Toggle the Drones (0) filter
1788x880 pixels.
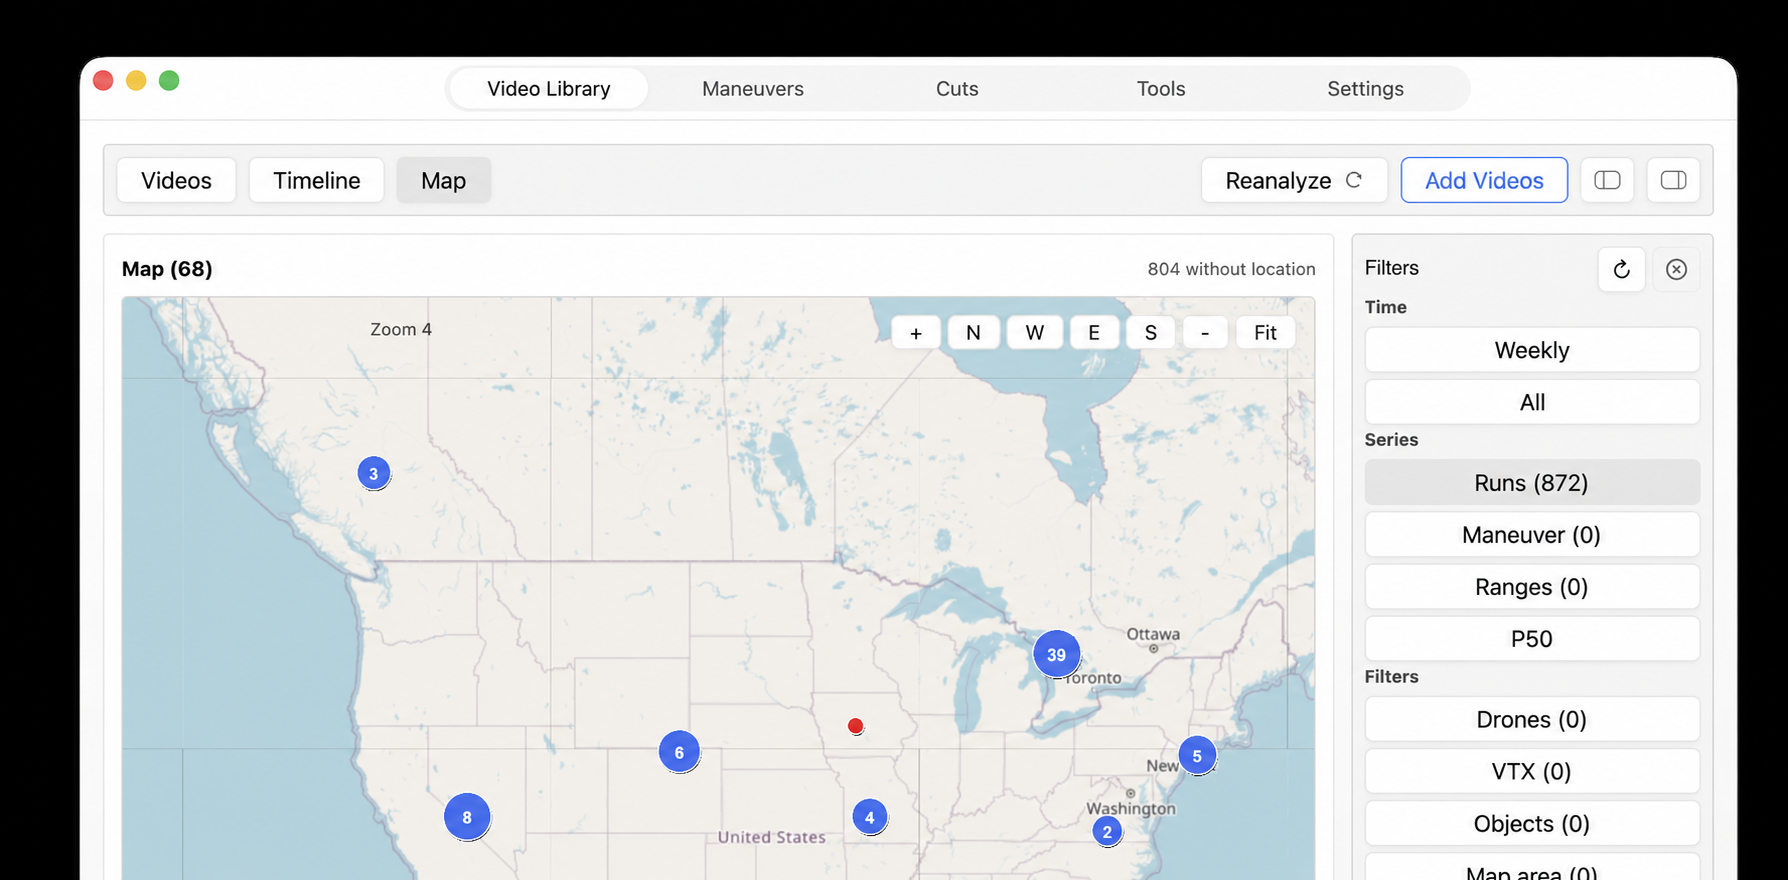point(1532,720)
